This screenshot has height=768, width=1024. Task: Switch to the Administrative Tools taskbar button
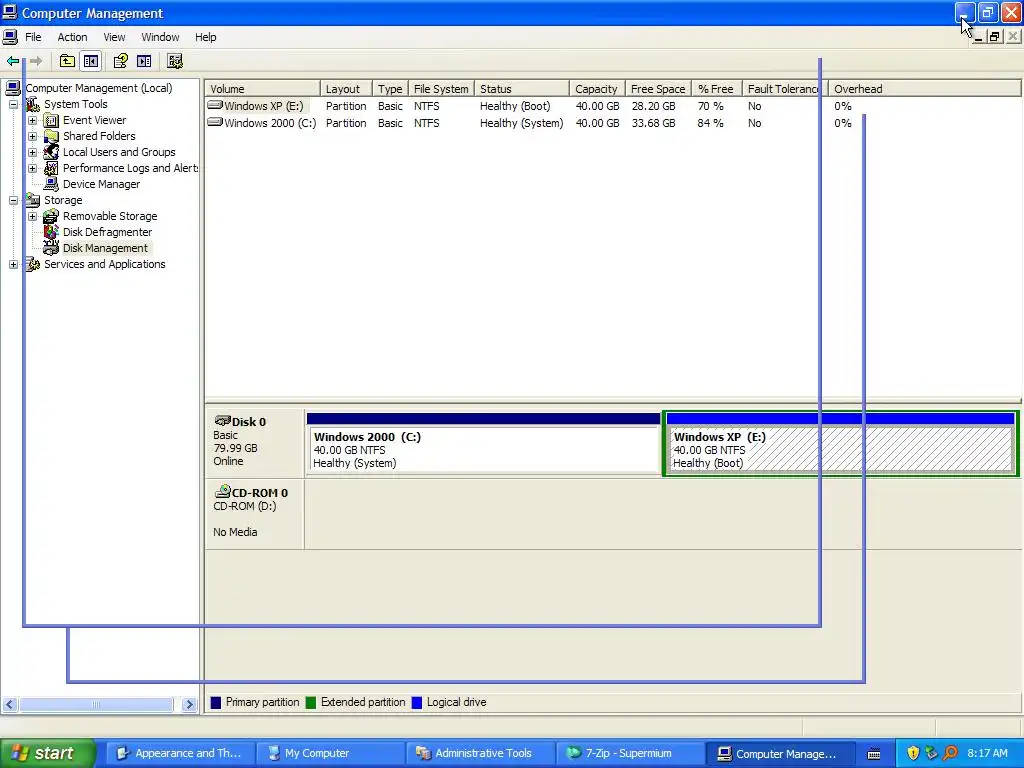tap(479, 754)
